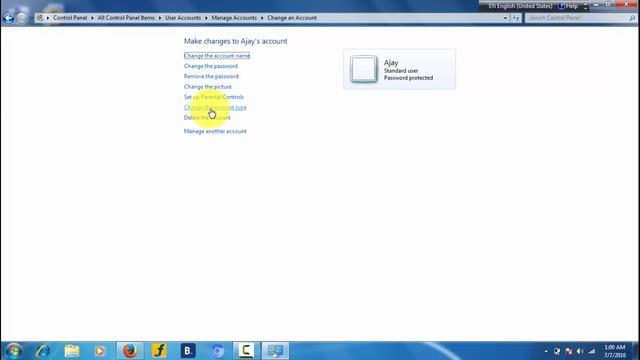Click 'Change the account name' link
The height and width of the screenshot is (360, 640).
(217, 56)
